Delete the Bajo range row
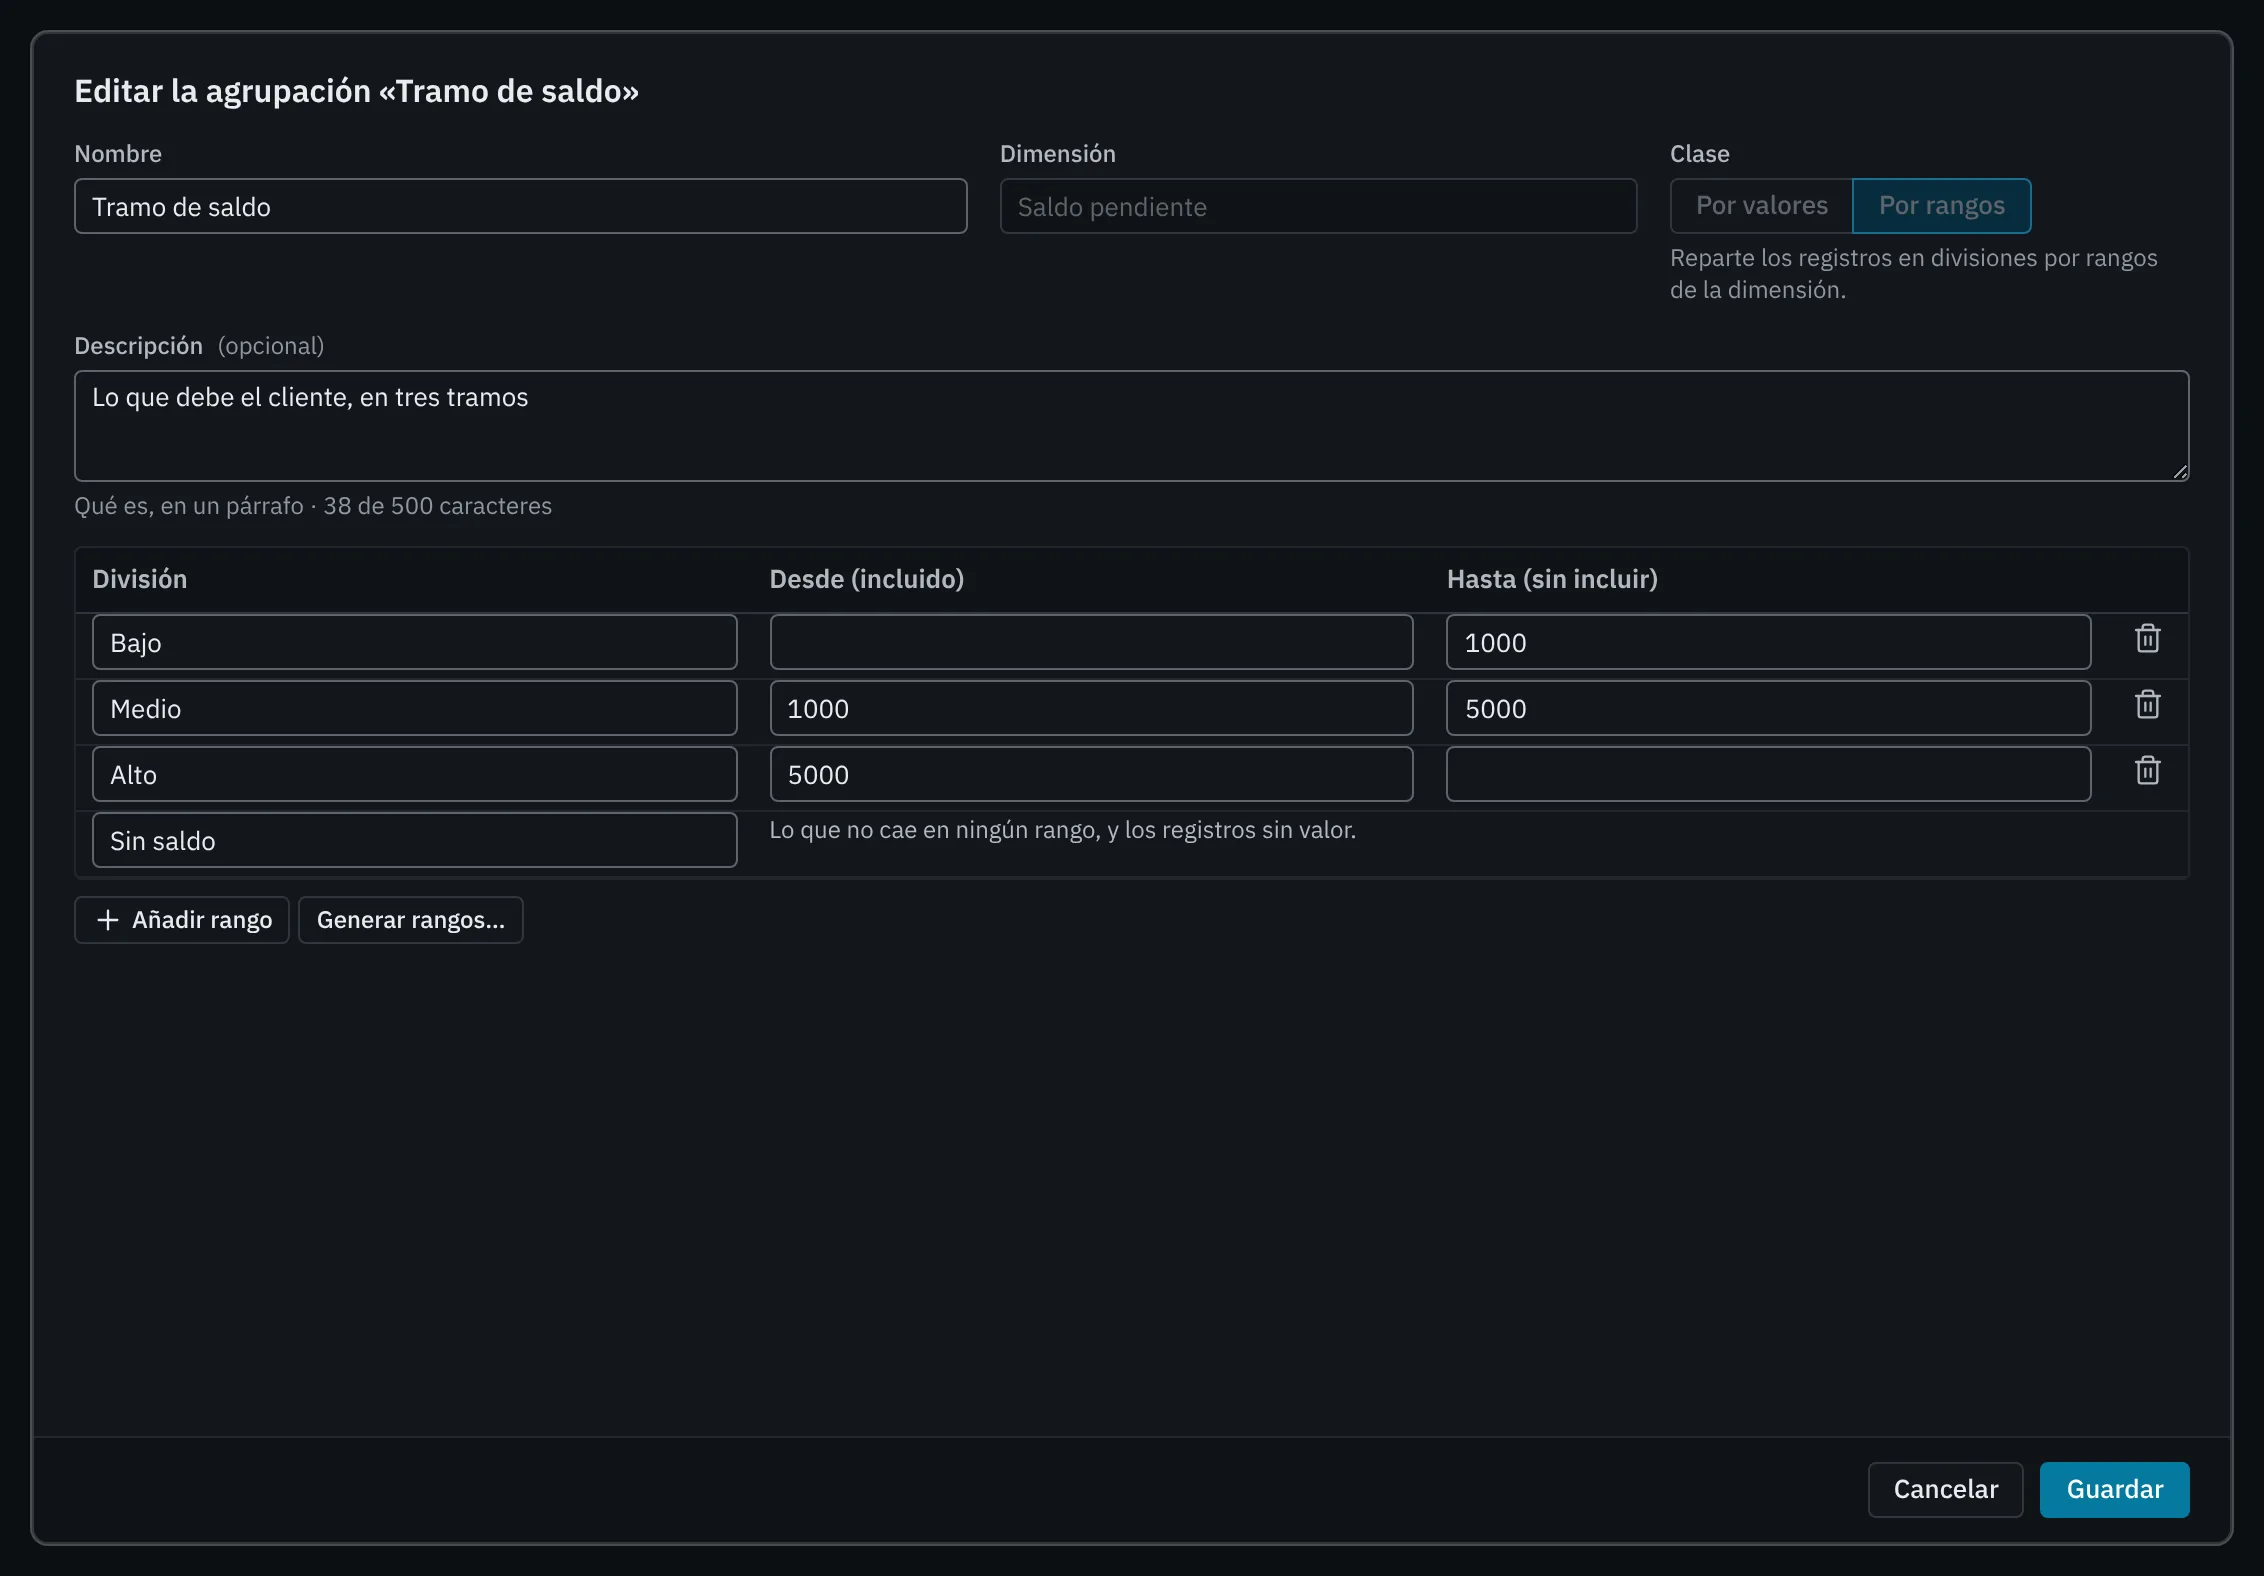Image resolution: width=2264 pixels, height=1576 pixels. tap(2147, 640)
